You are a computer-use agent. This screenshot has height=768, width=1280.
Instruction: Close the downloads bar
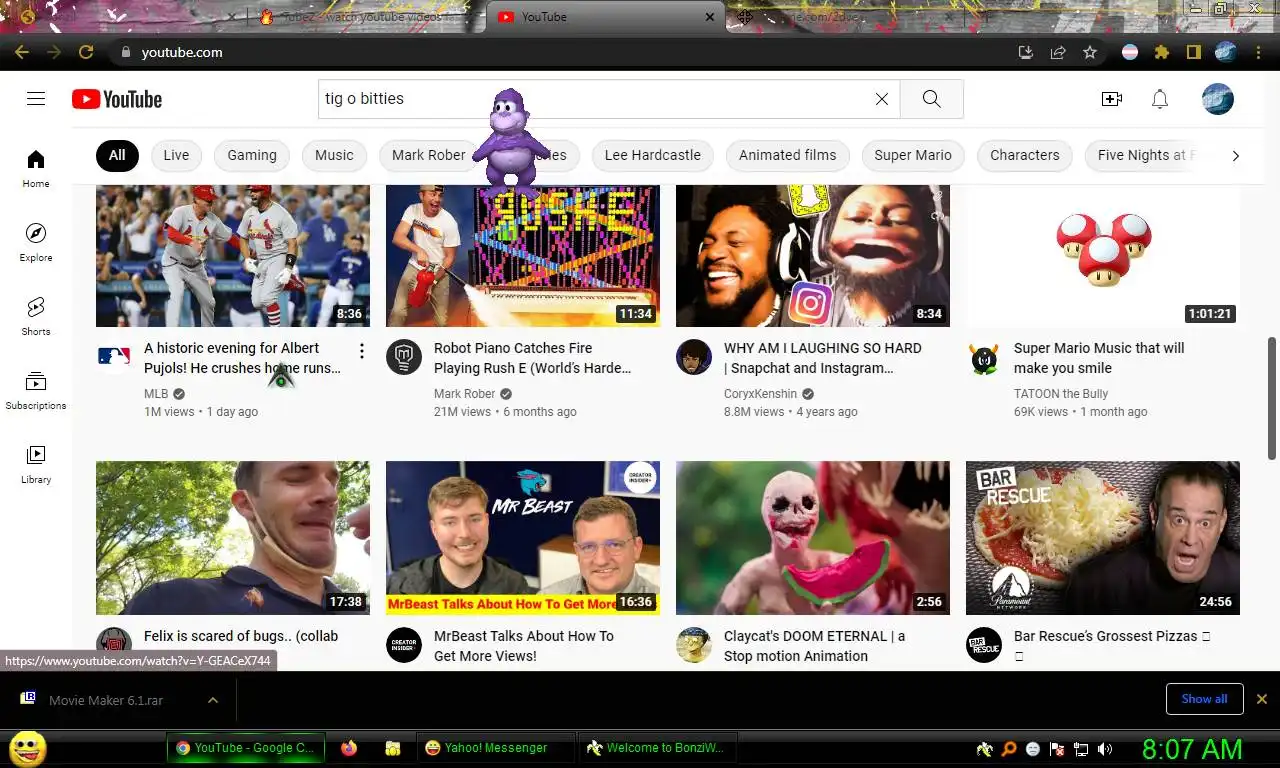click(x=1262, y=699)
